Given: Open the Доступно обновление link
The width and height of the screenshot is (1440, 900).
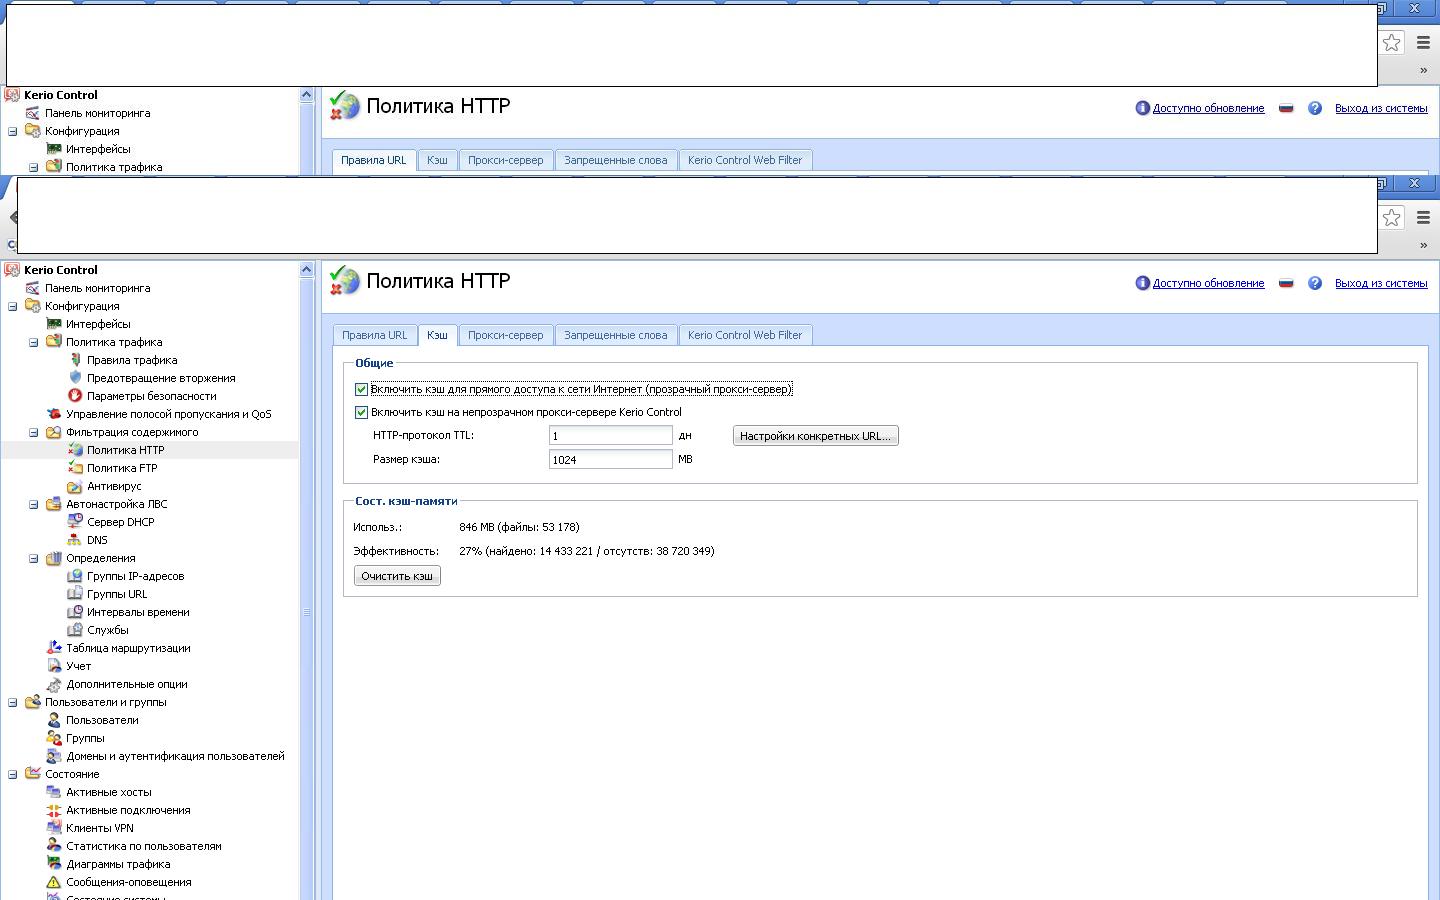Looking at the screenshot, I should point(1208,283).
